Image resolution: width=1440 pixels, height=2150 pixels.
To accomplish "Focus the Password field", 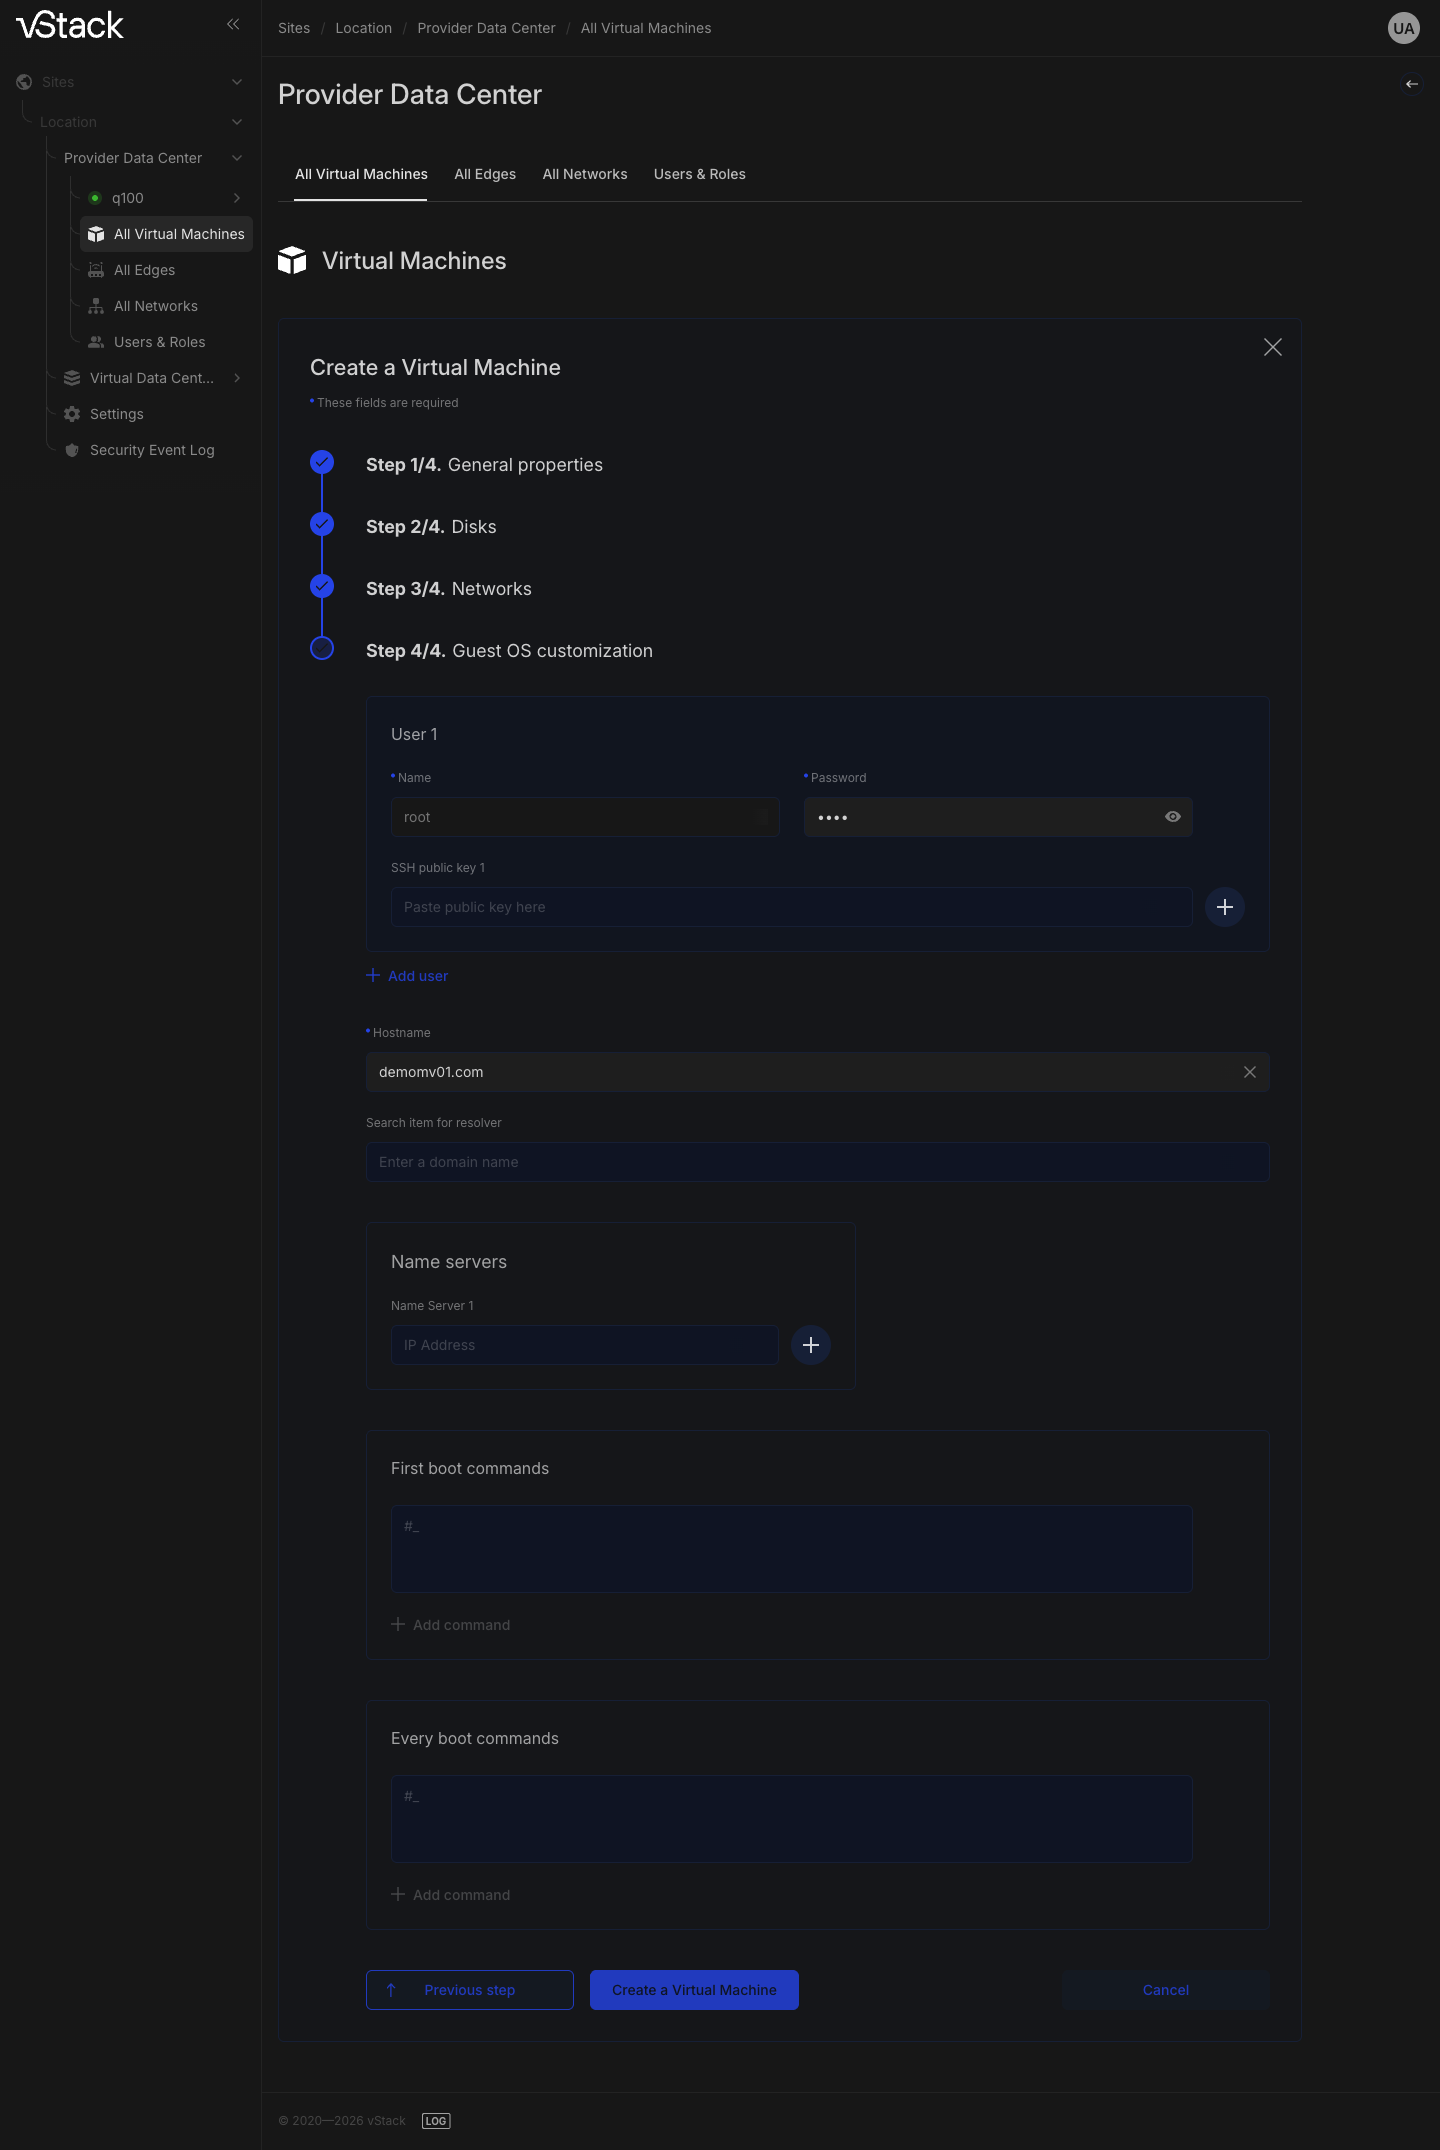I will point(998,817).
